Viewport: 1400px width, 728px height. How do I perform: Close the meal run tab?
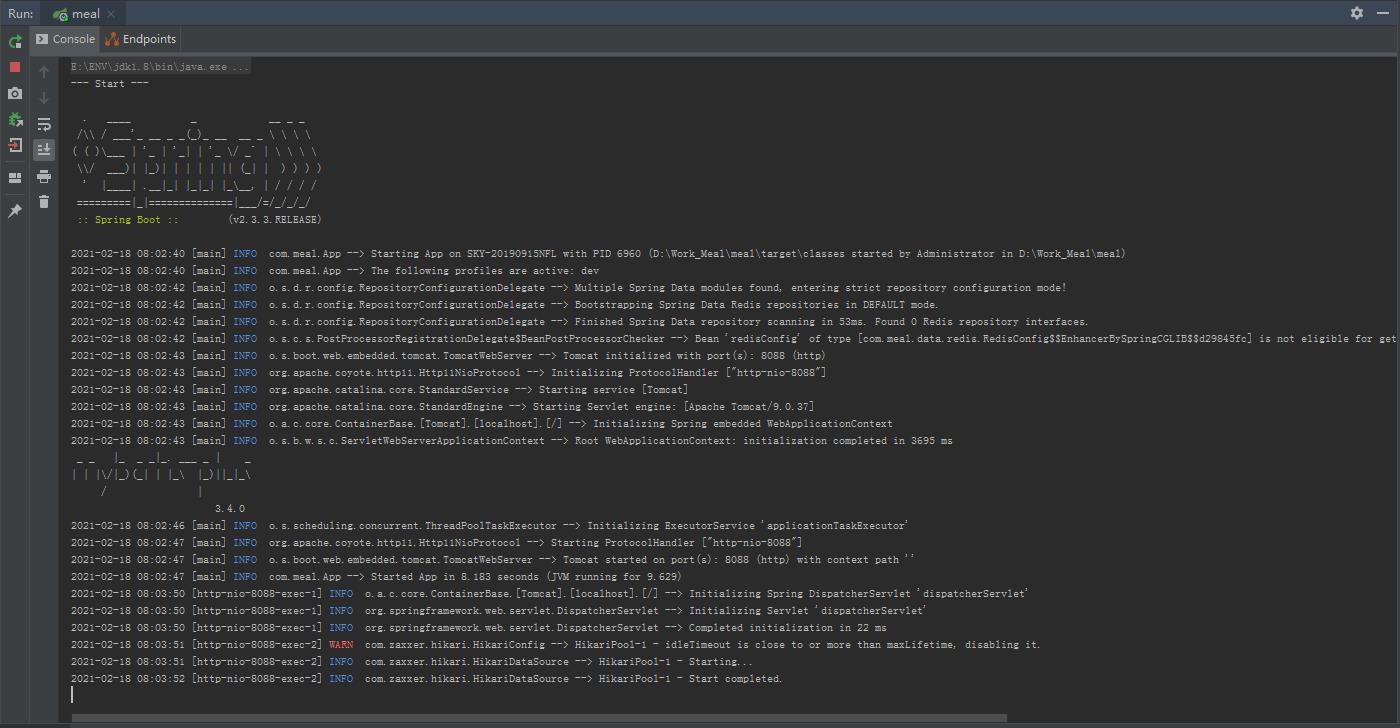click(111, 14)
